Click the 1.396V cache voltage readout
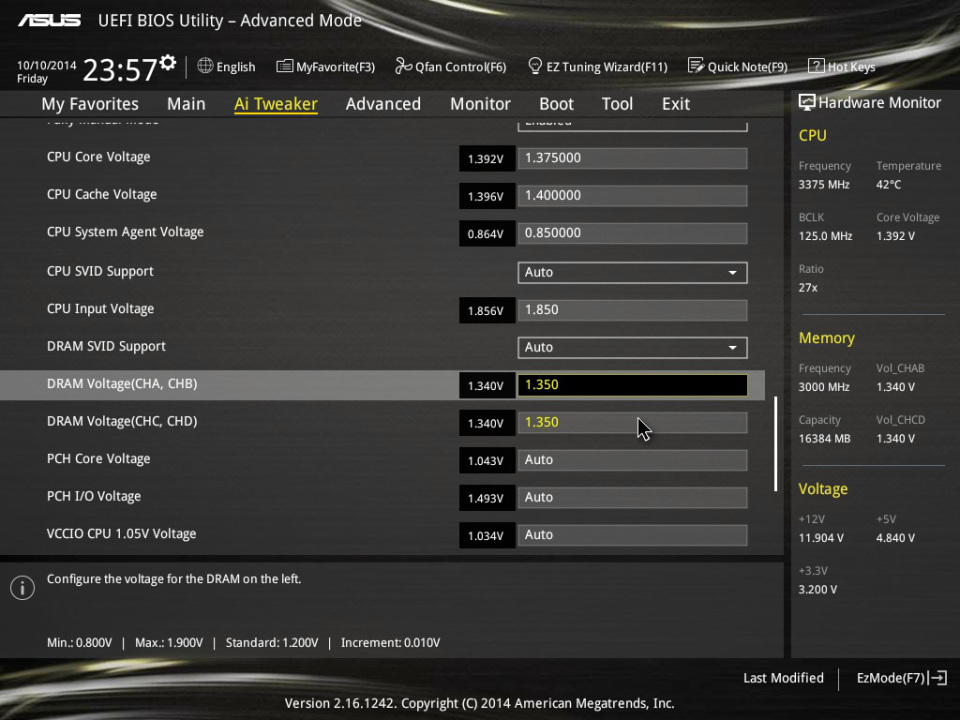 point(487,196)
